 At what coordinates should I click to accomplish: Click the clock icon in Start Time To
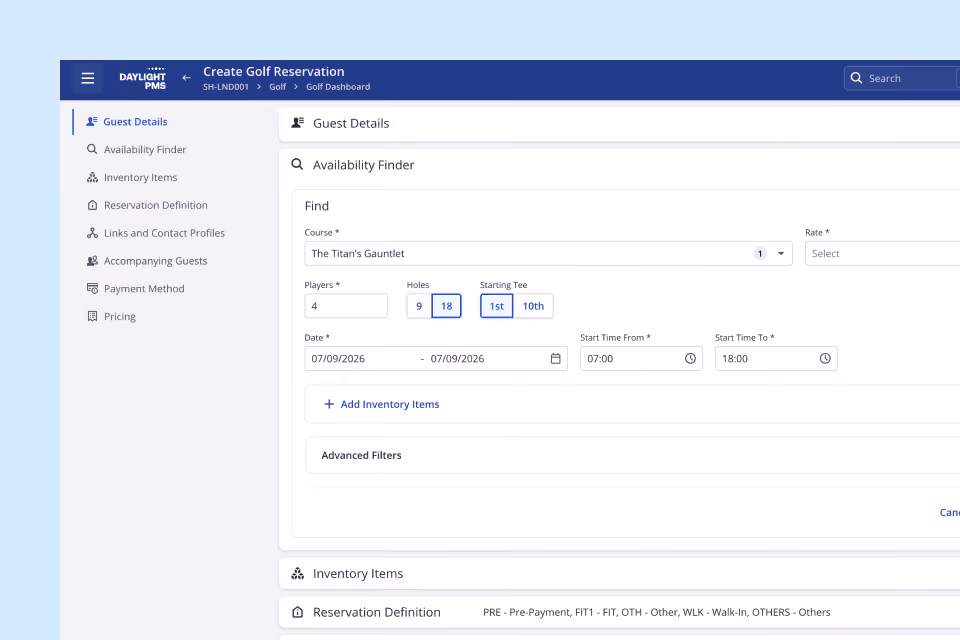825,359
